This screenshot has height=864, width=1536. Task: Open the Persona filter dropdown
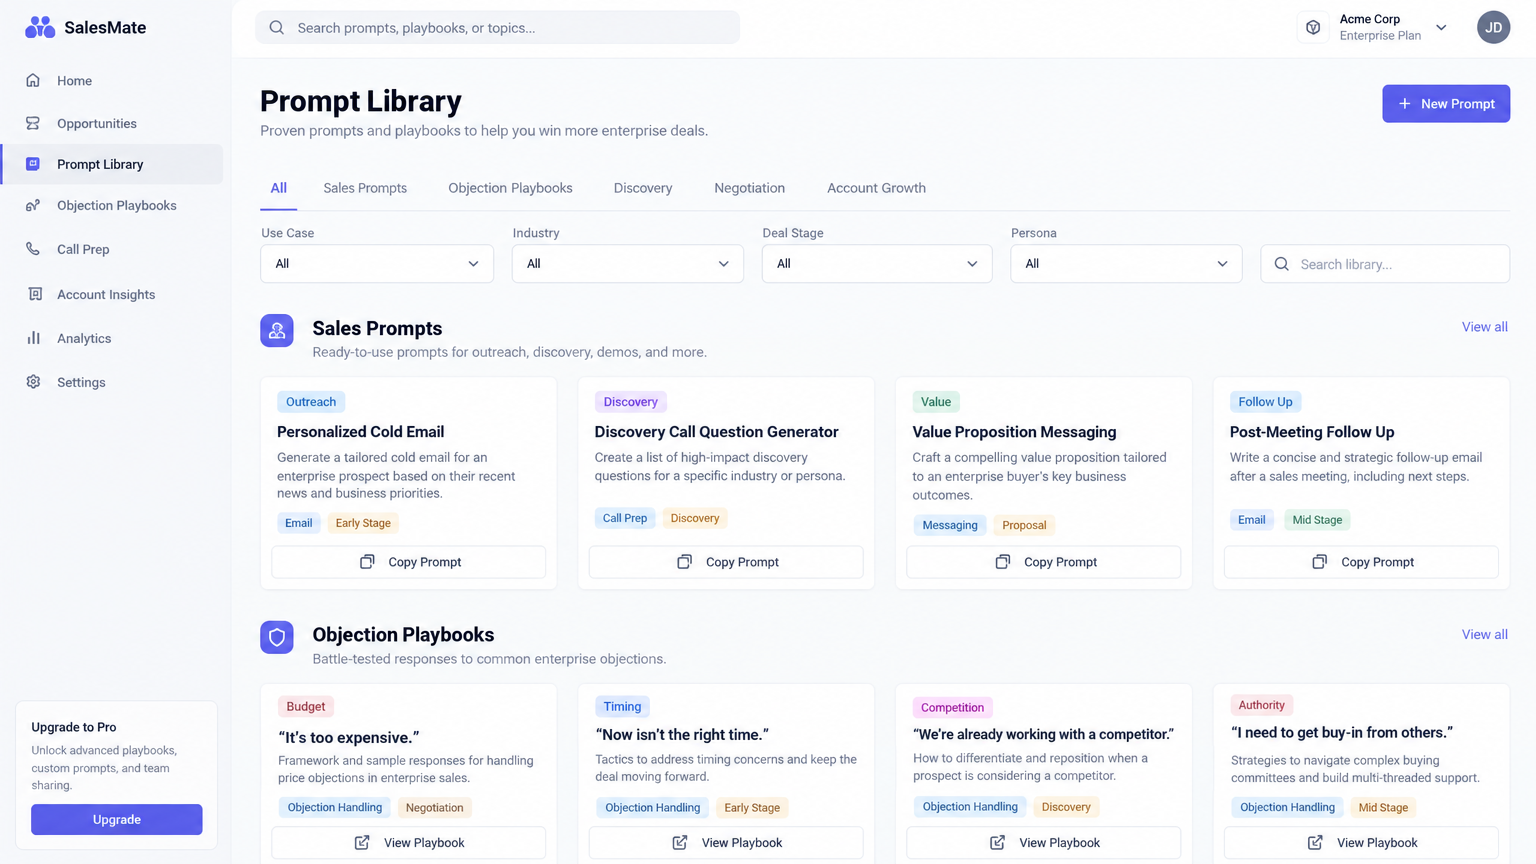(1126, 264)
